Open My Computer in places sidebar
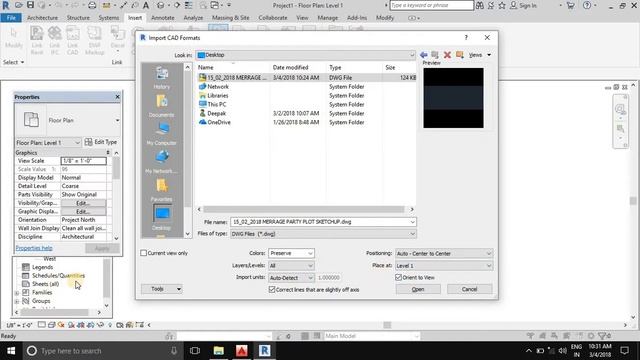The image size is (640, 360). pos(162,134)
